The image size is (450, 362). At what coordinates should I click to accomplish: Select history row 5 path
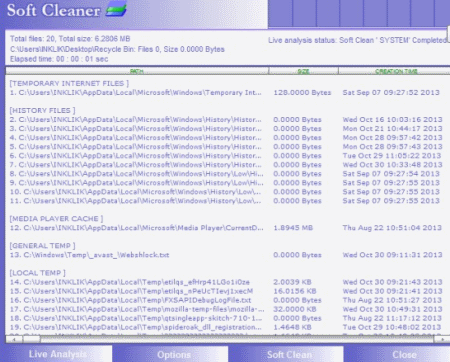(x=135, y=147)
